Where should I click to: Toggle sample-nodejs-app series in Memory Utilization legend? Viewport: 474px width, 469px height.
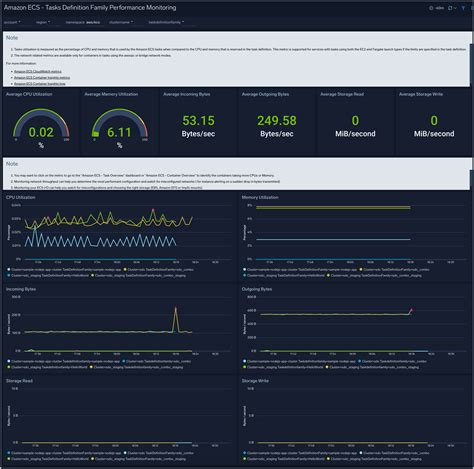300,270
